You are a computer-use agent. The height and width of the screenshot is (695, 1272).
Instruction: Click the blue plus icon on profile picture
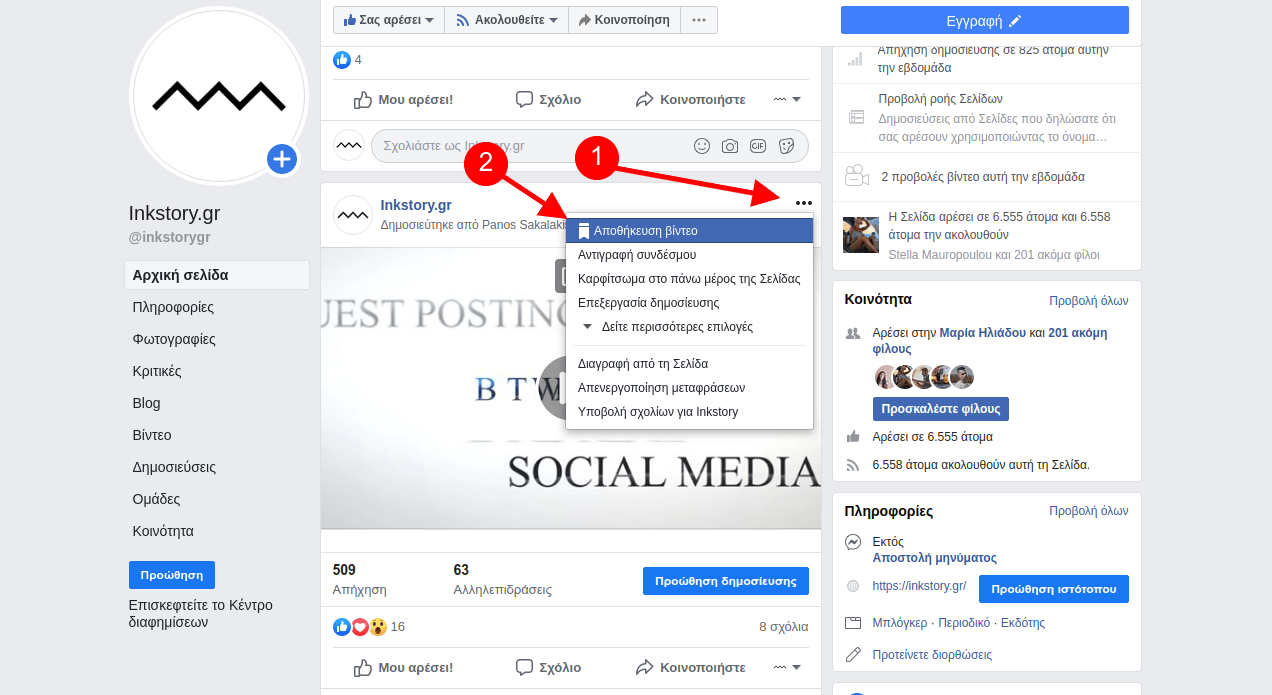click(281, 158)
